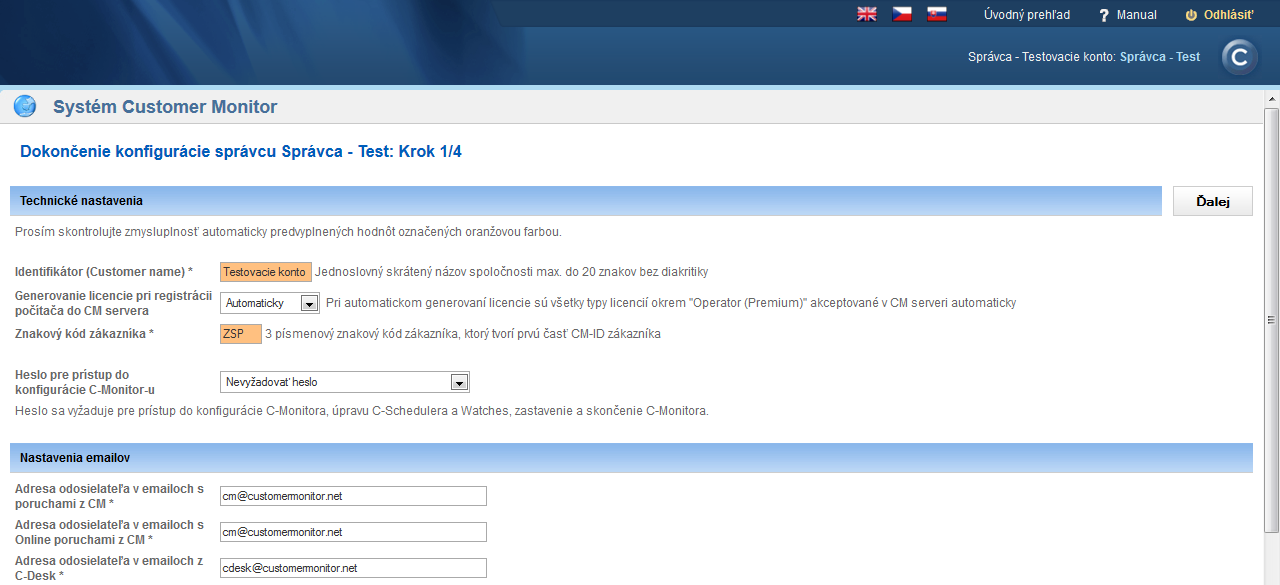Click the Odhlásiť power icon

point(1190,15)
